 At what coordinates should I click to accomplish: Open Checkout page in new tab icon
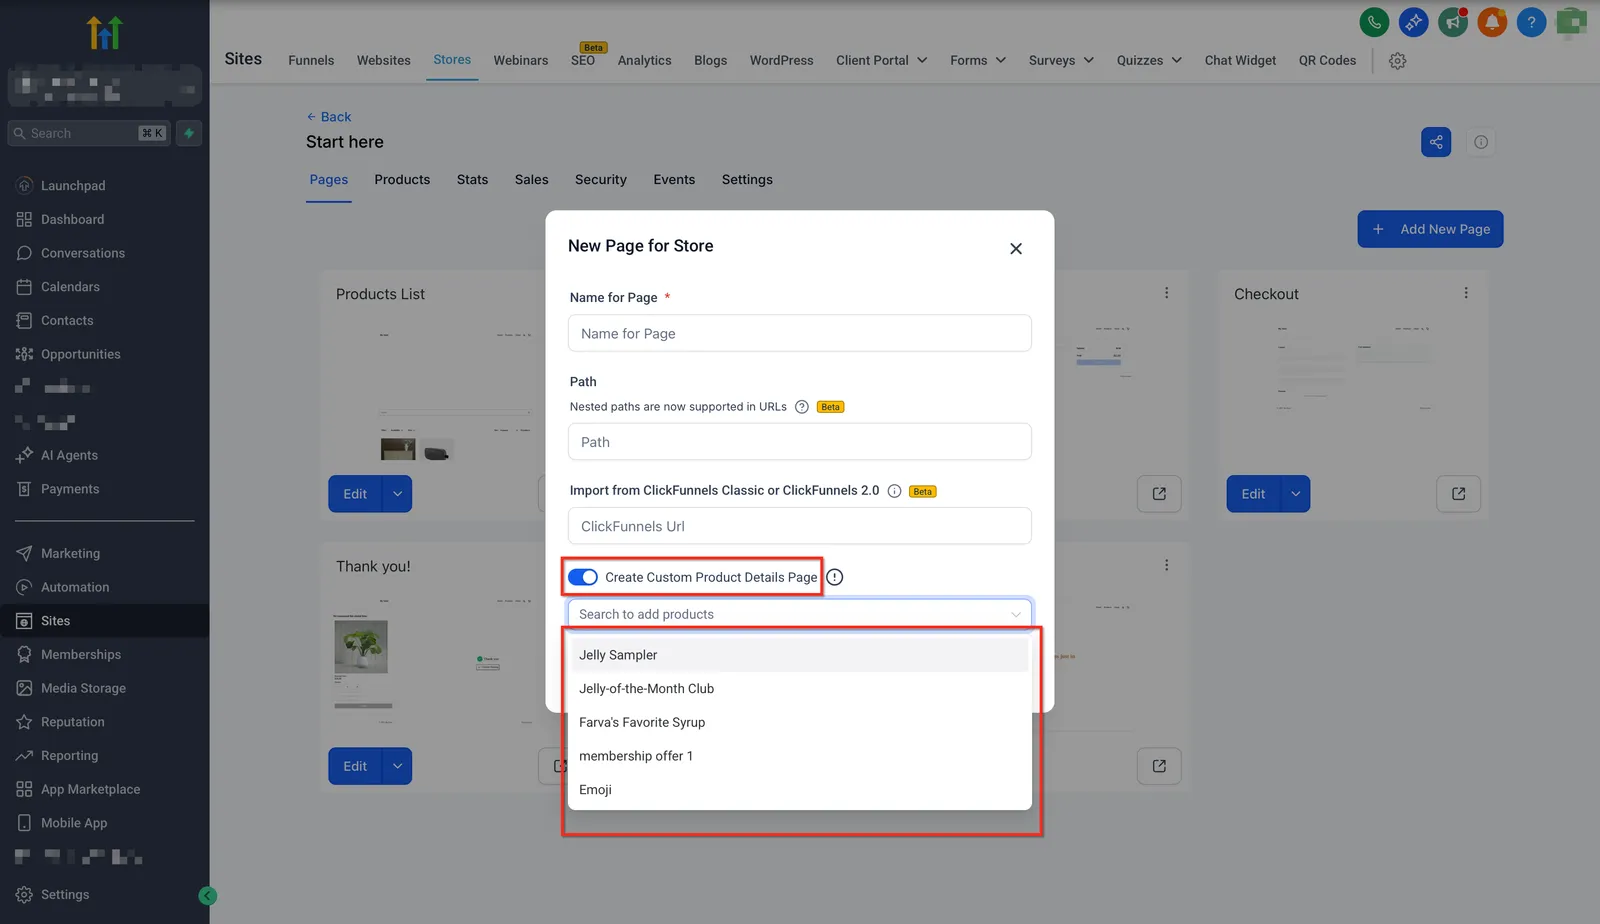(1458, 494)
